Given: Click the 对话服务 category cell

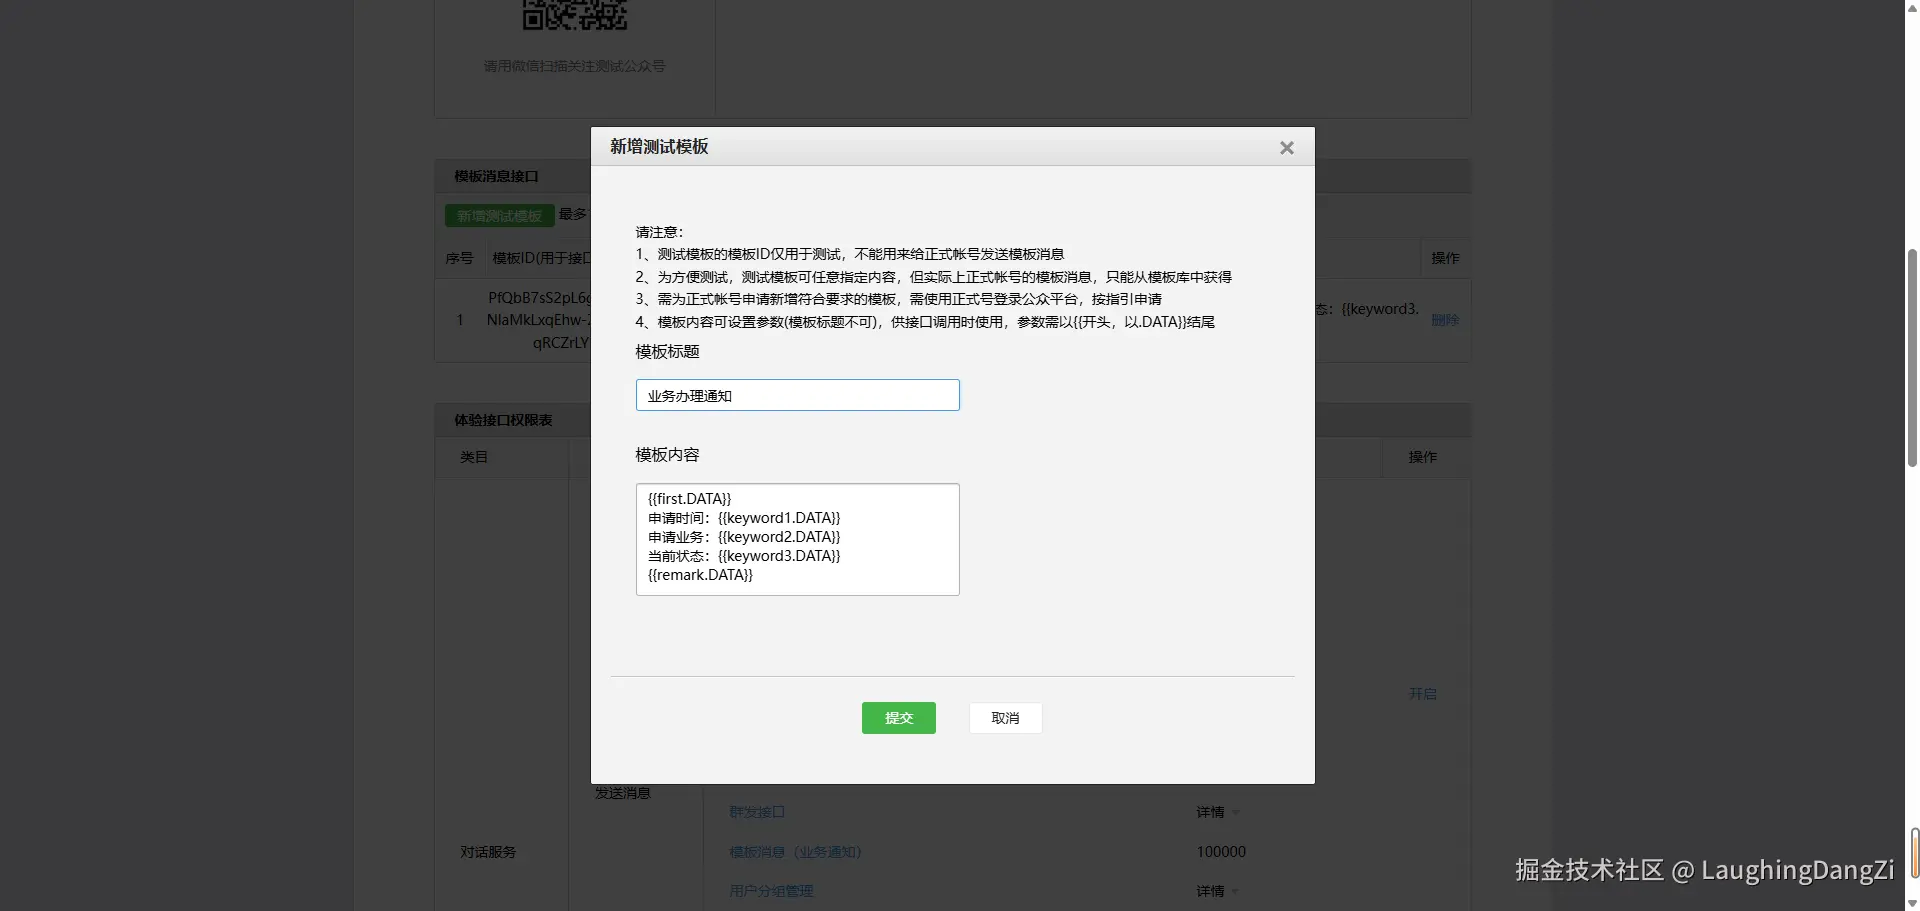Looking at the screenshot, I should coord(488,852).
